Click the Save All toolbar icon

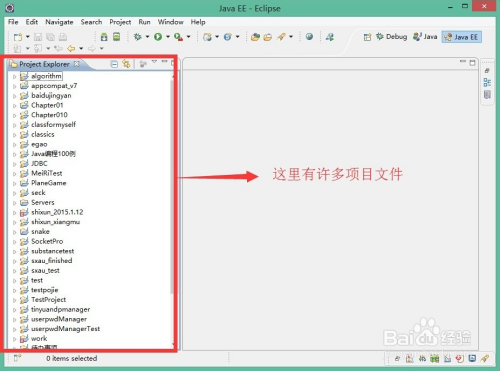(50, 37)
